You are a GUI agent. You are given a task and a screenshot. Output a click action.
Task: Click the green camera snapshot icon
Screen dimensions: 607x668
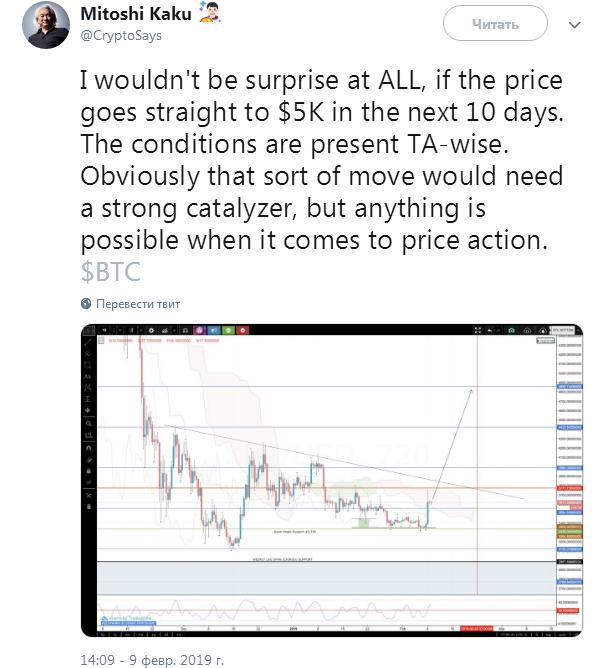click(512, 330)
